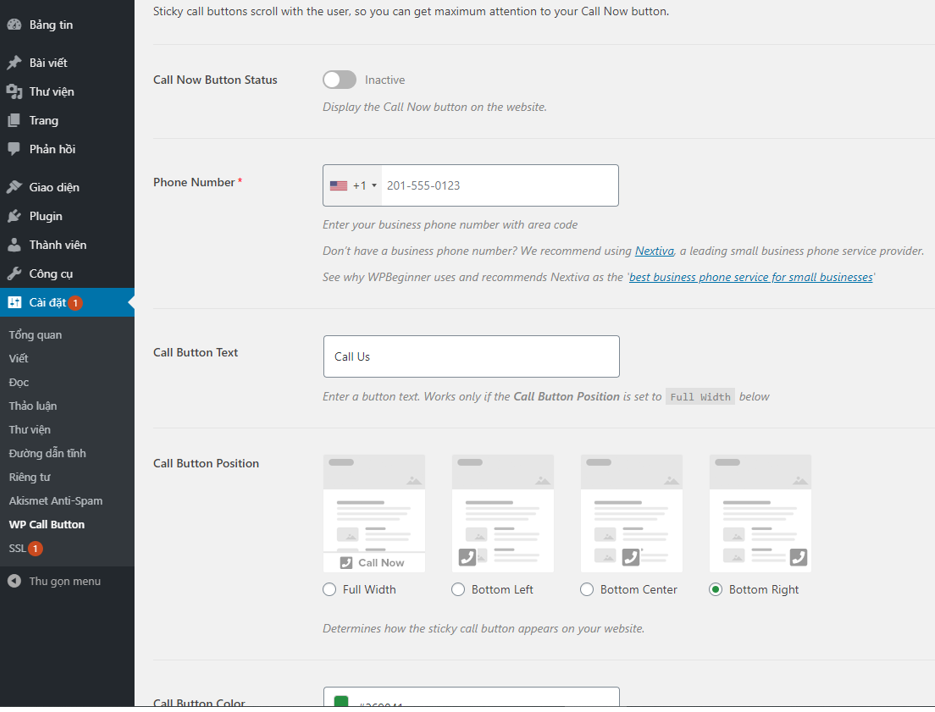Click the Thành viên user icon

[x=14, y=245]
